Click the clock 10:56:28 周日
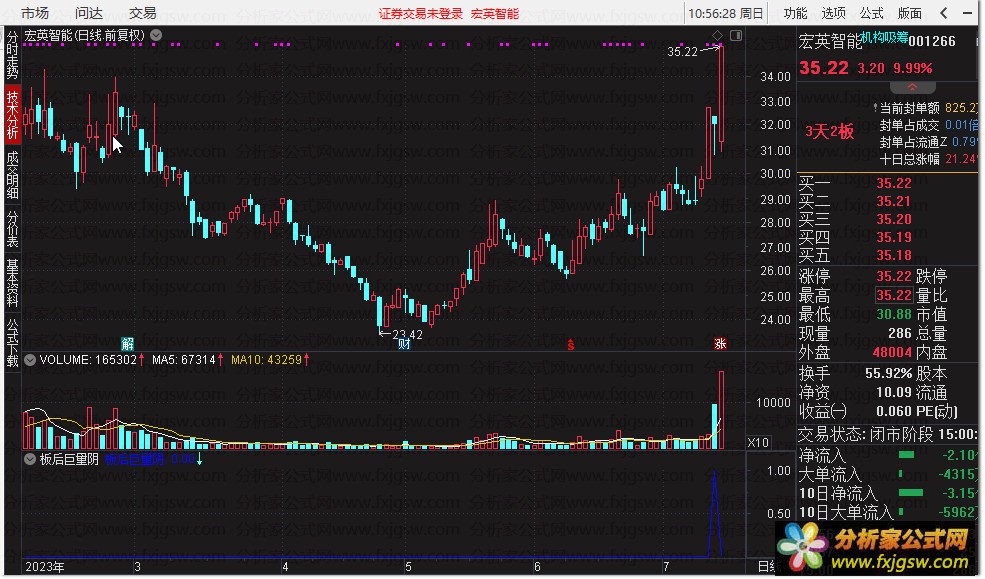 pos(726,13)
